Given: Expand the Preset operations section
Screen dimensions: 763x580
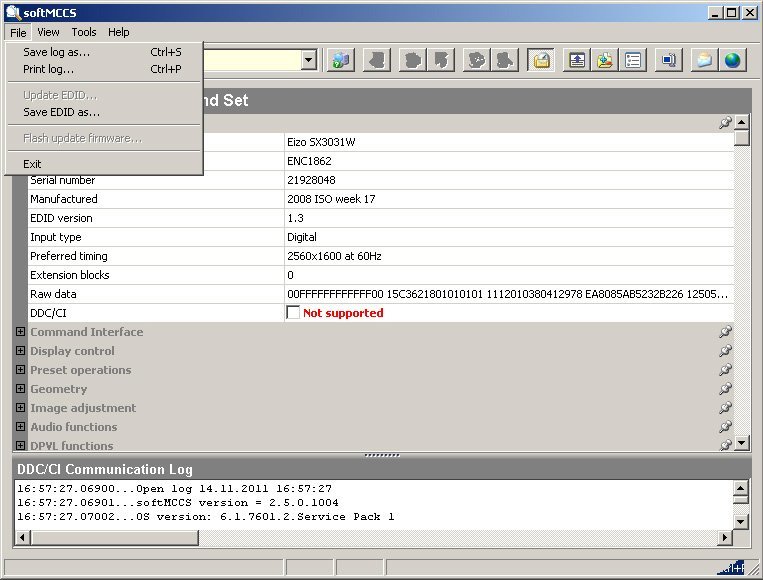Looking at the screenshot, I should (x=20, y=369).
